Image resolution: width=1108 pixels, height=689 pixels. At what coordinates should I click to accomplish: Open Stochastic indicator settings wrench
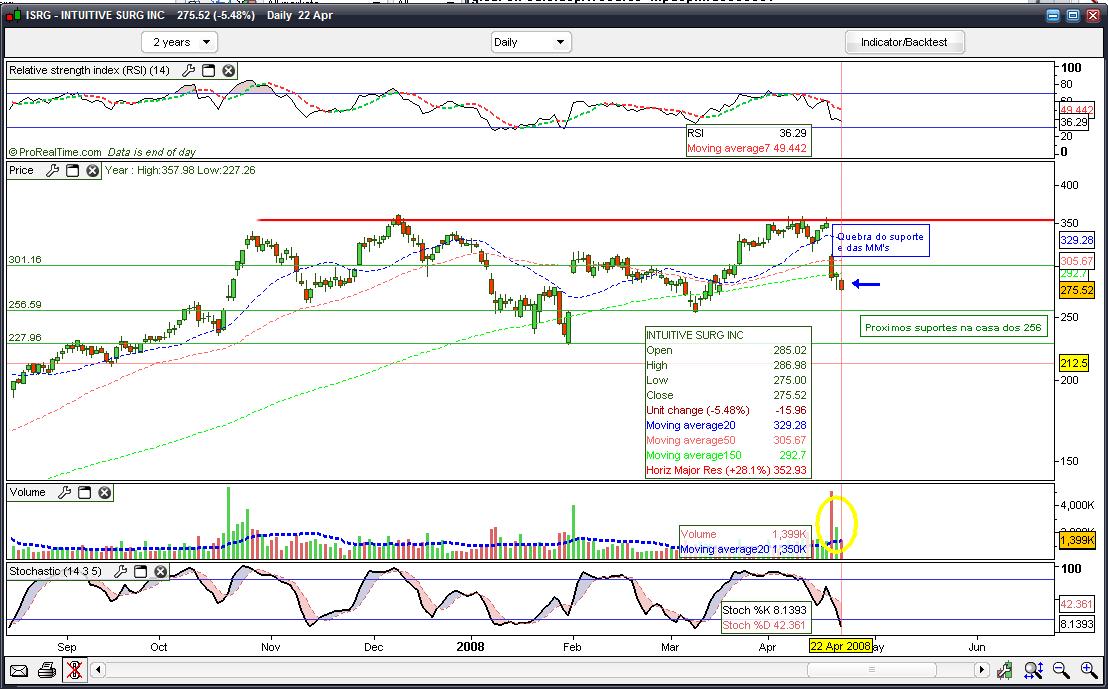coord(120,571)
